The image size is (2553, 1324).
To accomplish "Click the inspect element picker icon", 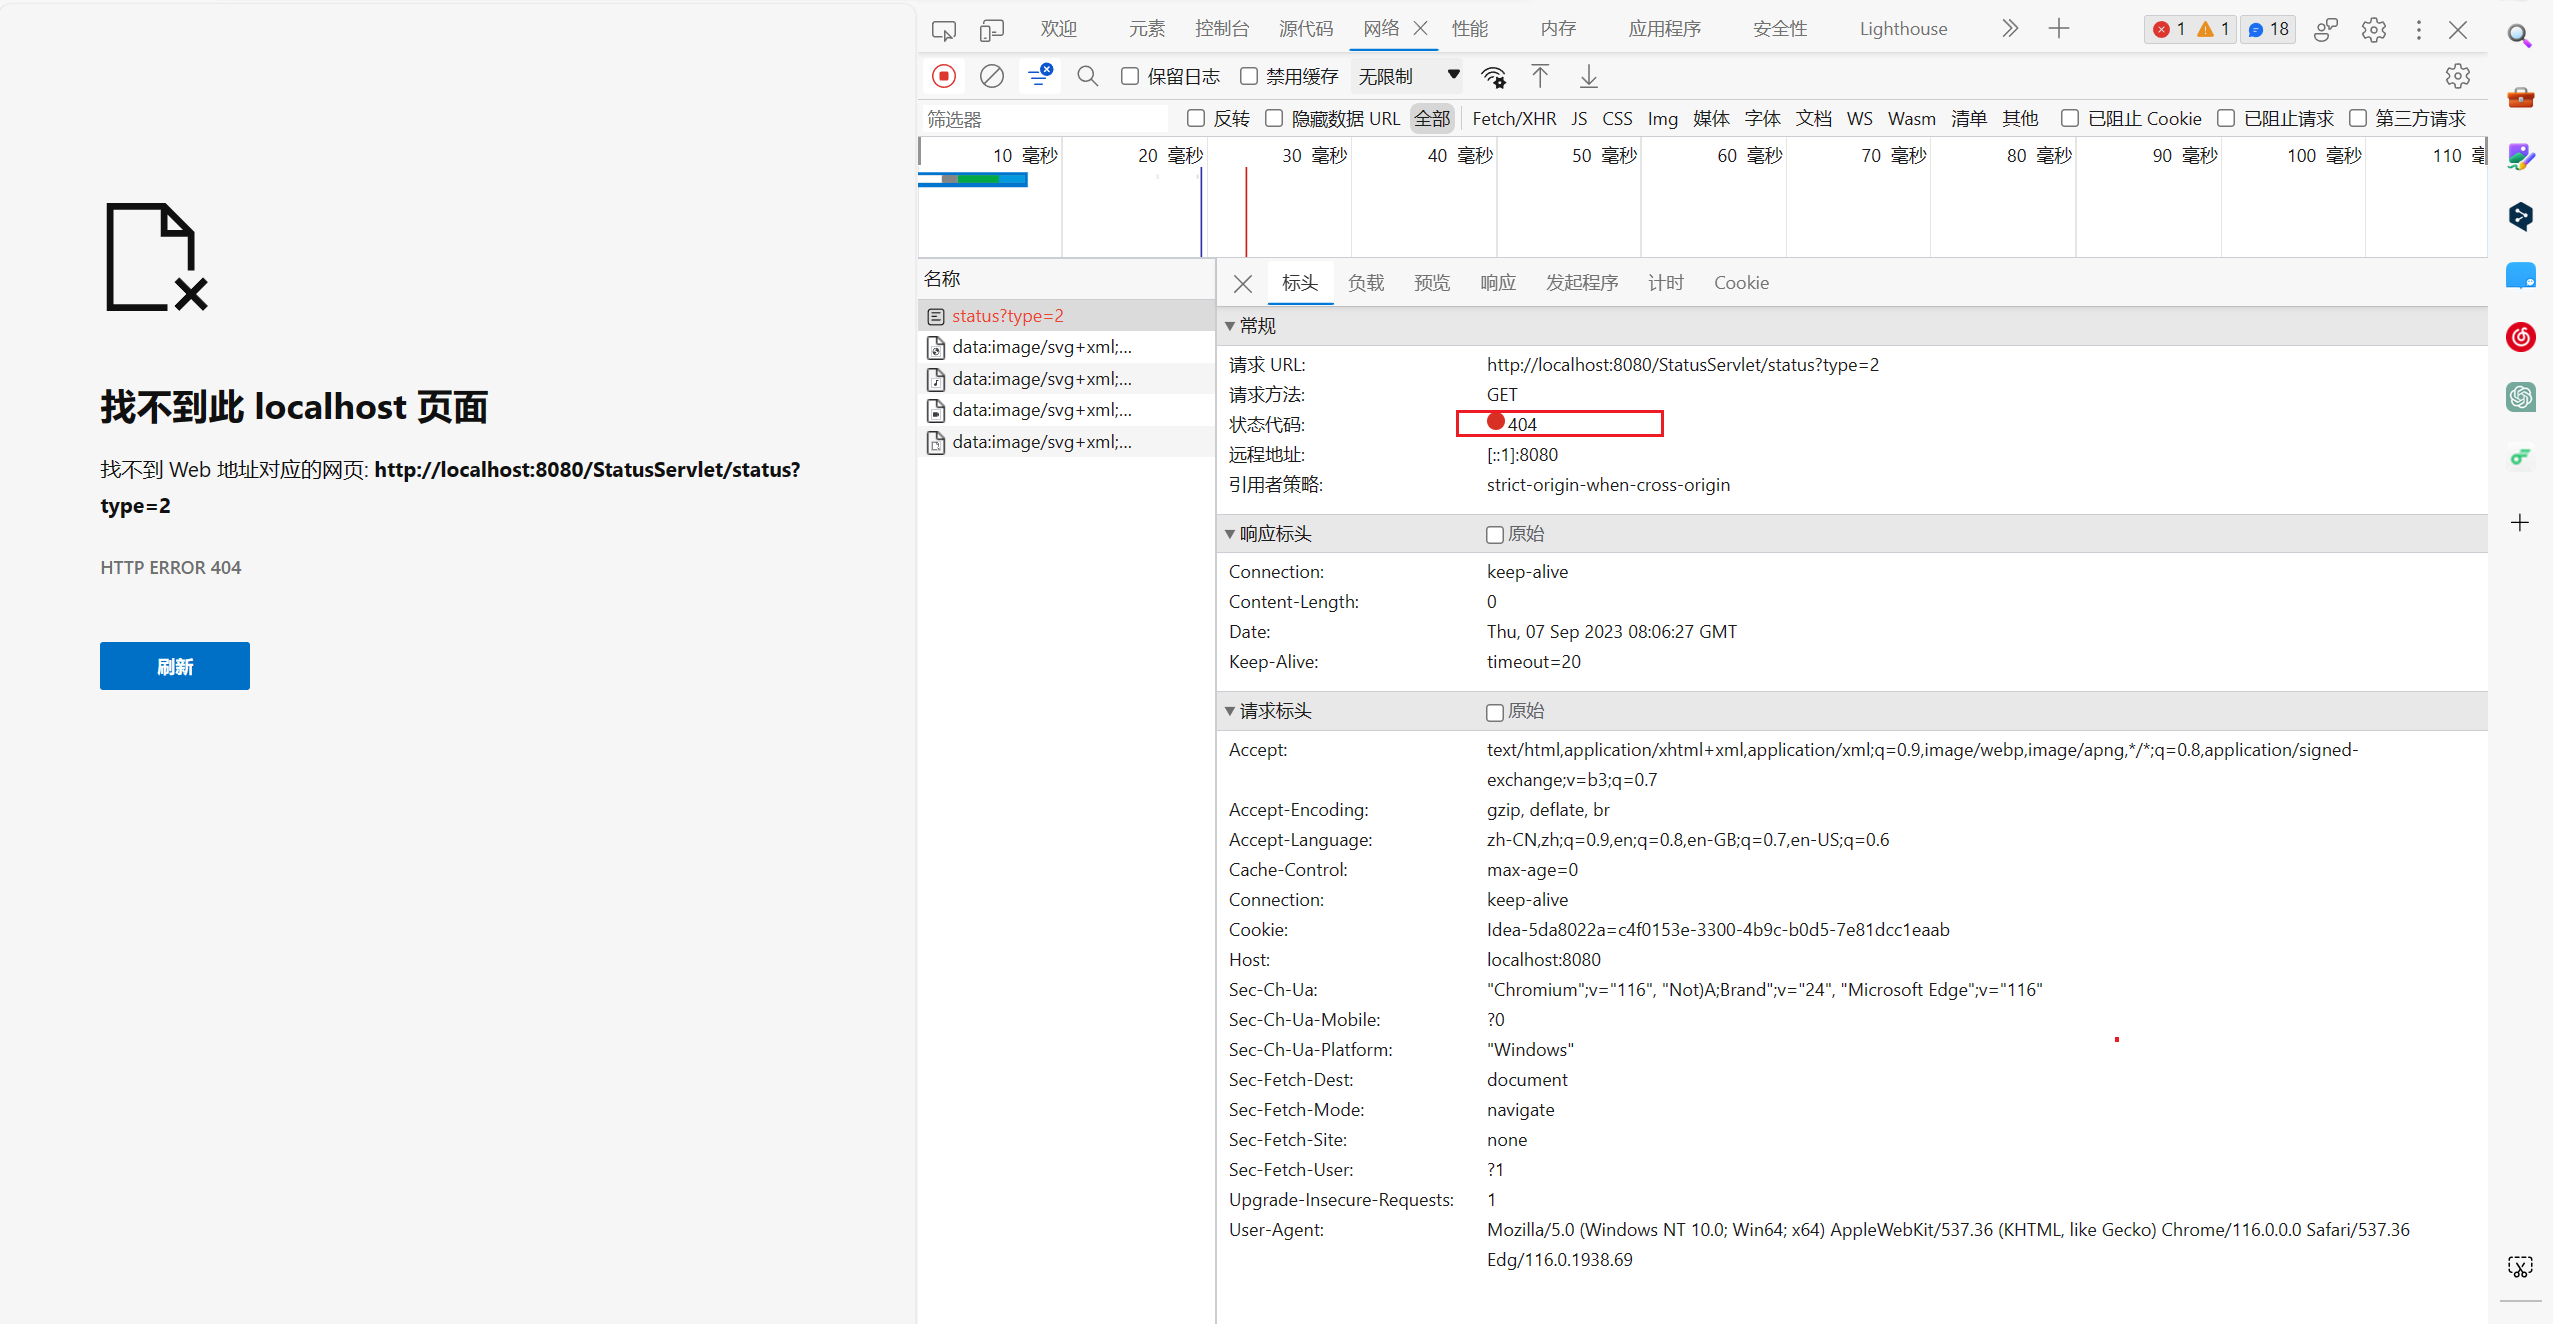I will 943,30.
